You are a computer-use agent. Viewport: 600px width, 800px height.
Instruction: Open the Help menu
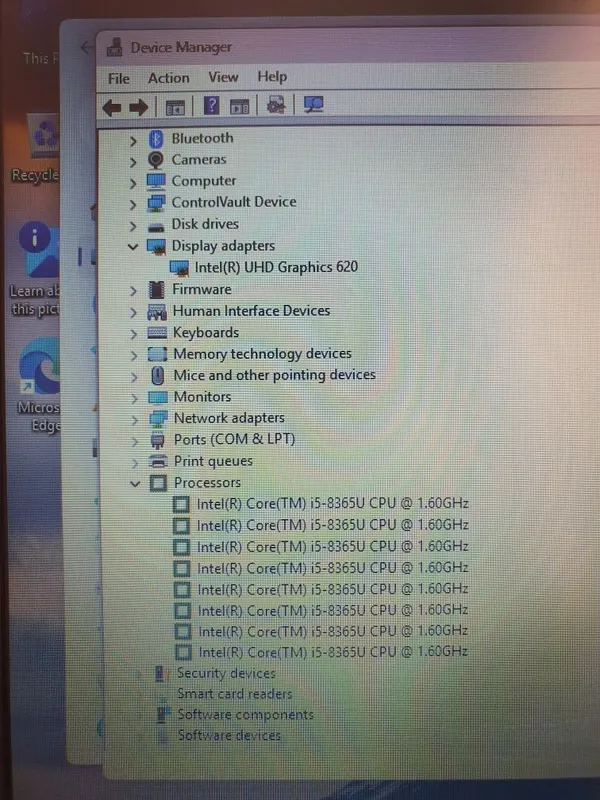tap(272, 77)
